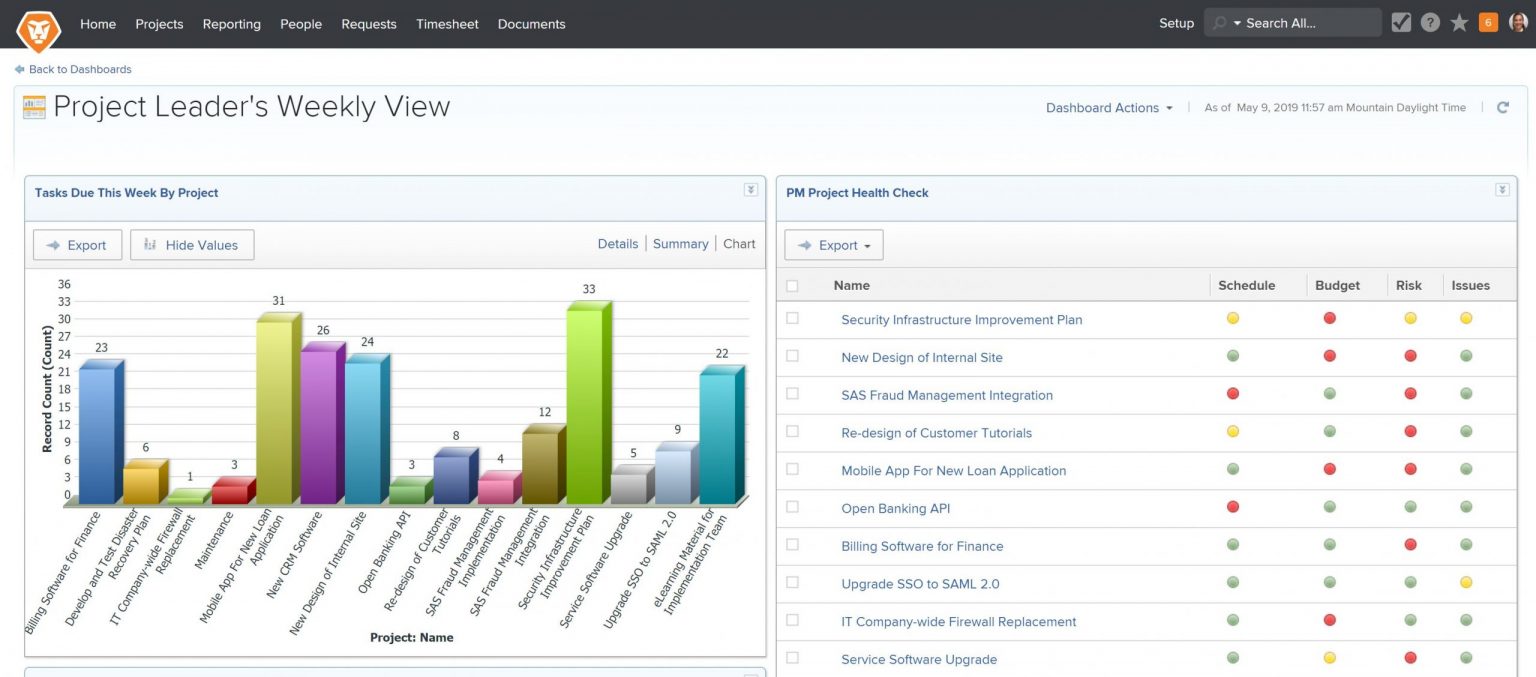Collapse the Tasks Due This Week widget
Viewport: 1536px width, 677px height.
pyautogui.click(x=750, y=189)
